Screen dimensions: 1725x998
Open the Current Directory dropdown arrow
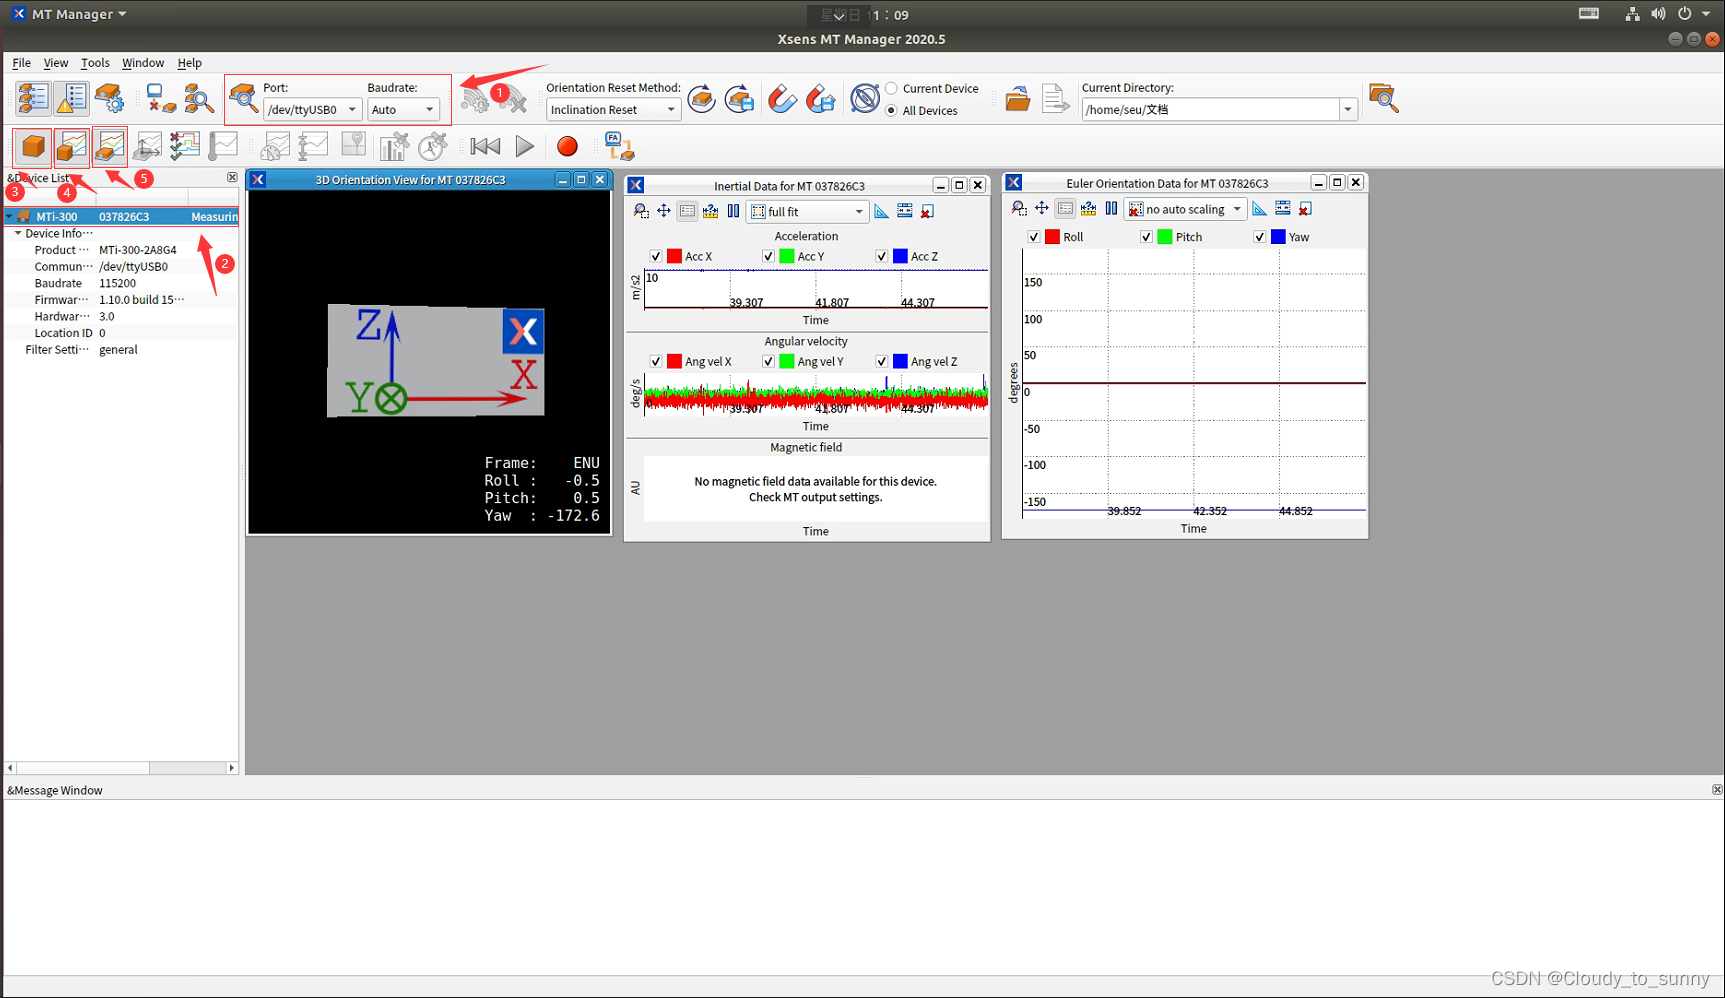tap(1348, 110)
